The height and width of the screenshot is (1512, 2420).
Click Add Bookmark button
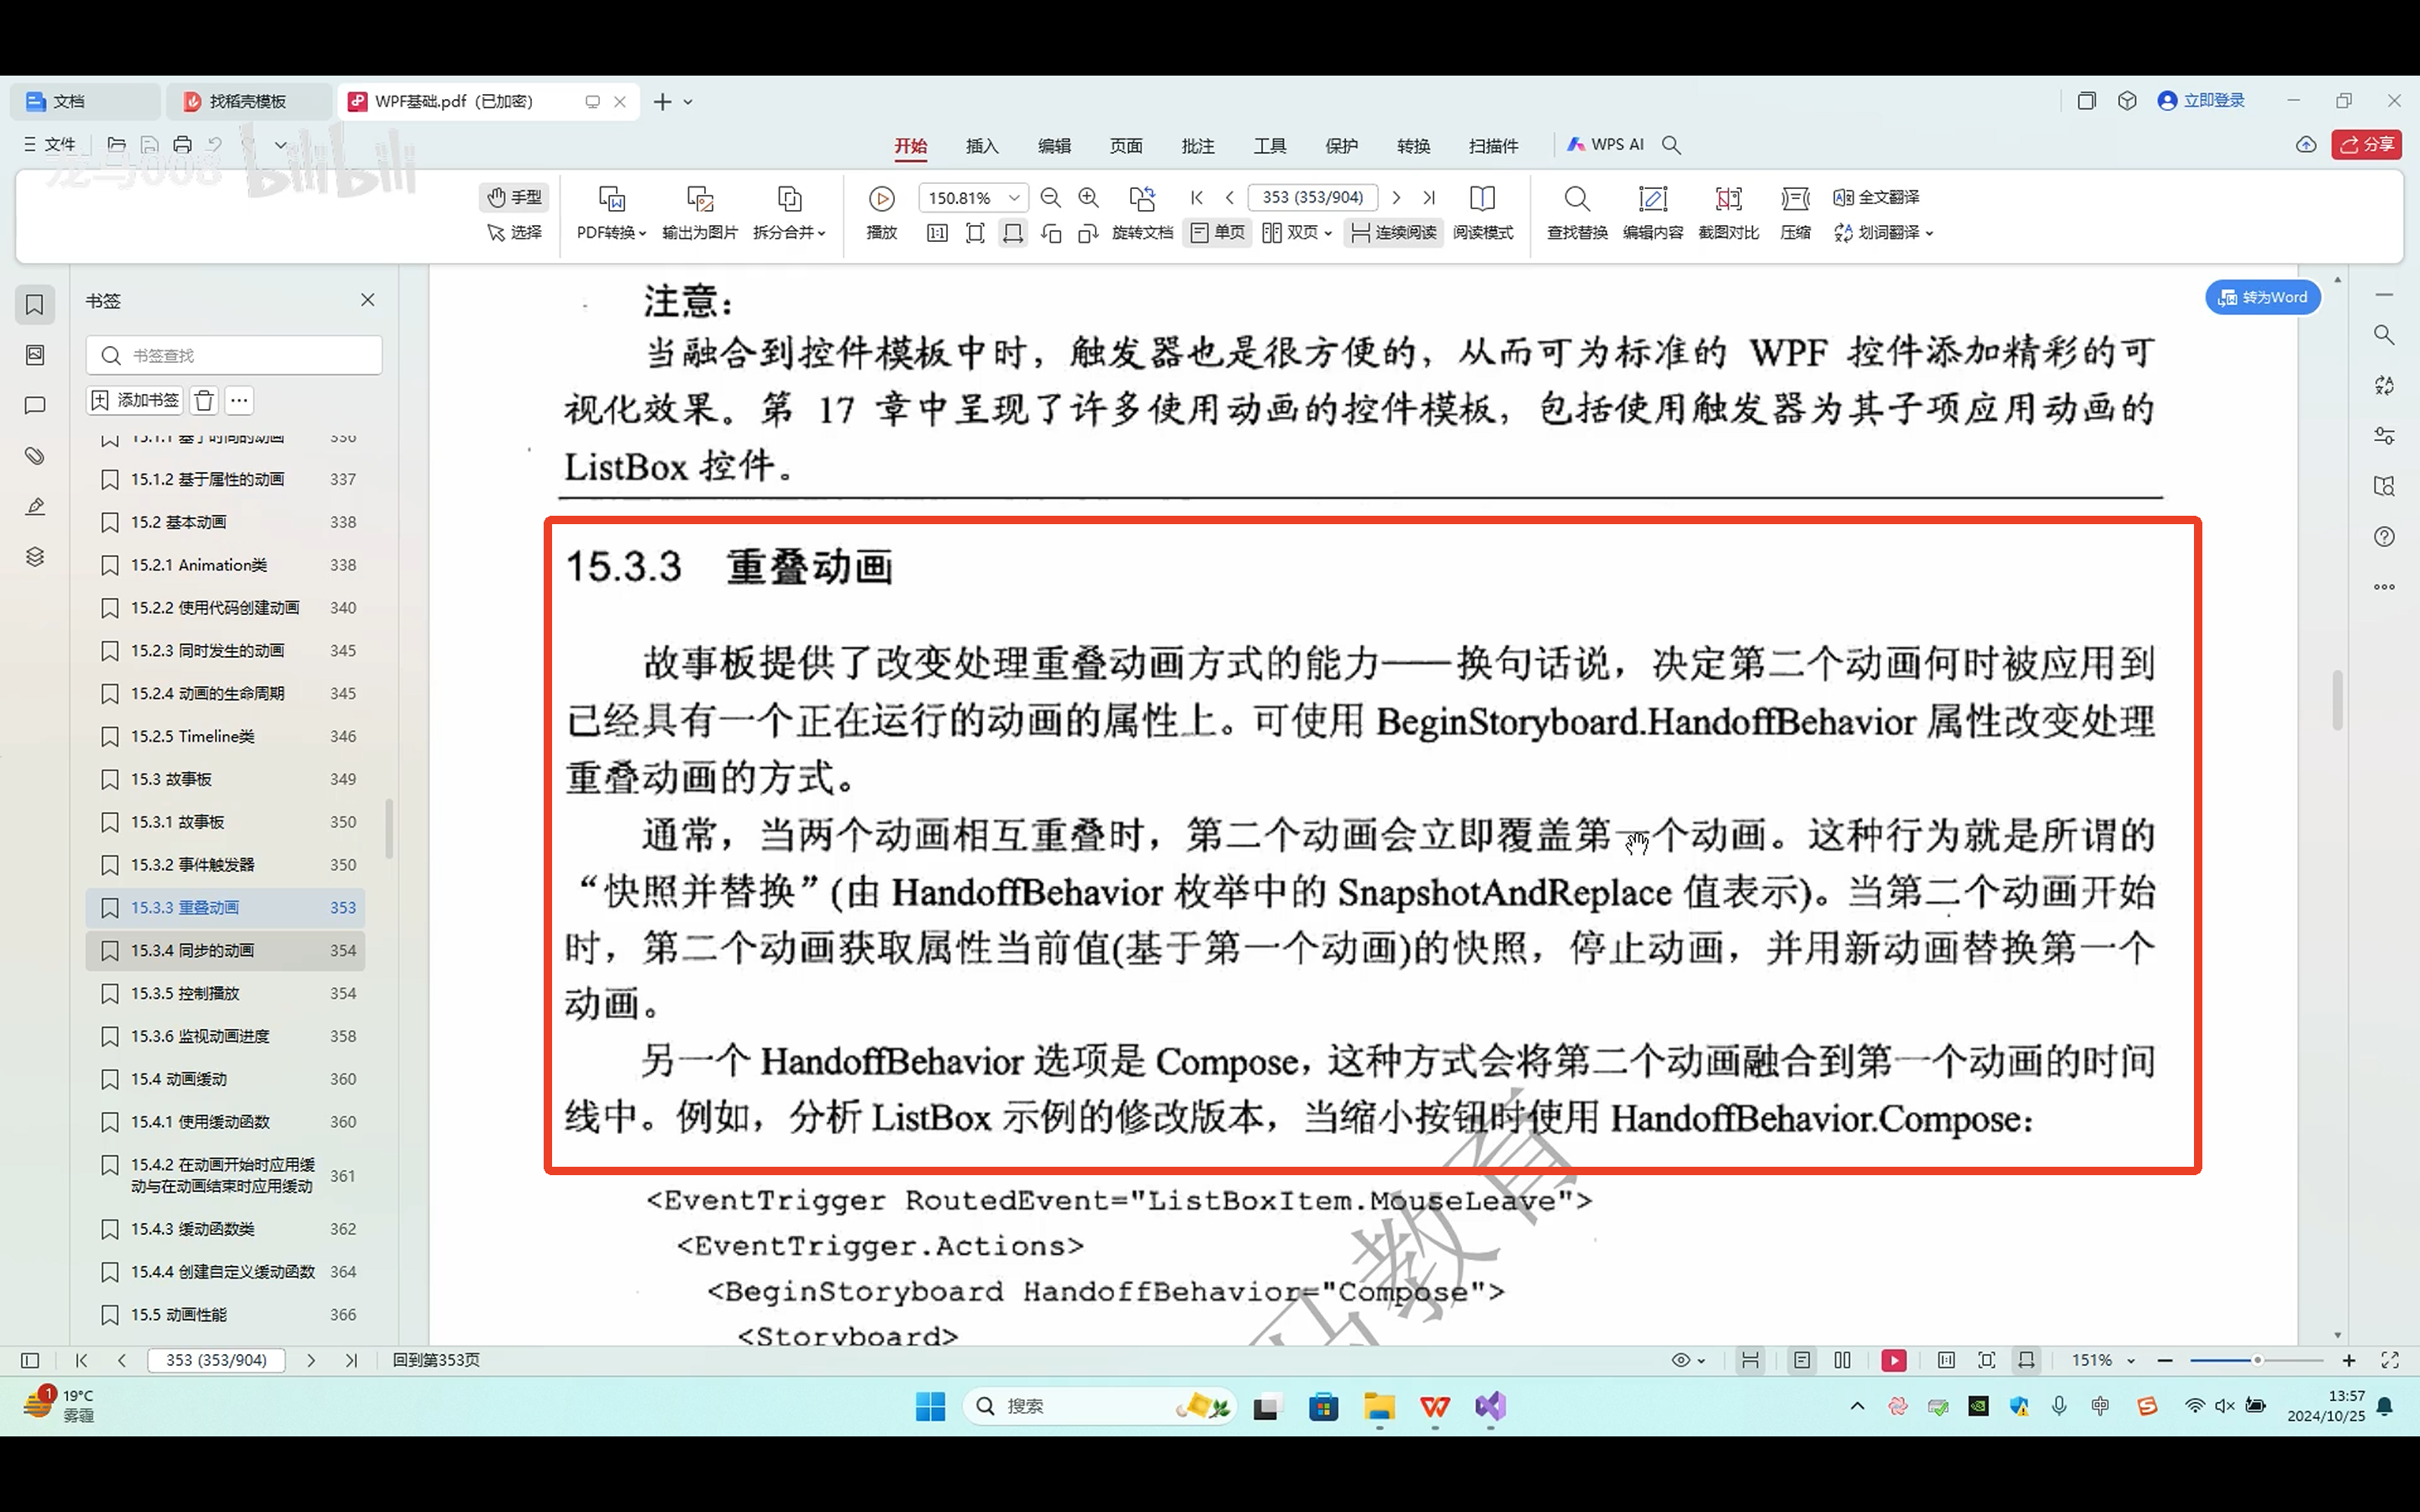coord(136,401)
